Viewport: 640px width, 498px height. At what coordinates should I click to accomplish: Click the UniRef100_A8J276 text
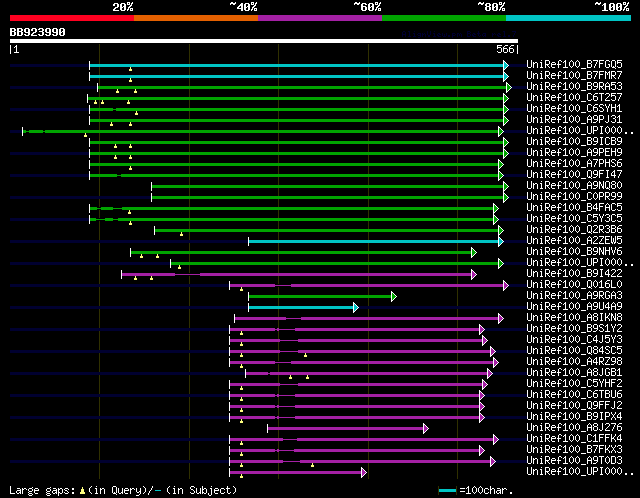(x=574, y=428)
